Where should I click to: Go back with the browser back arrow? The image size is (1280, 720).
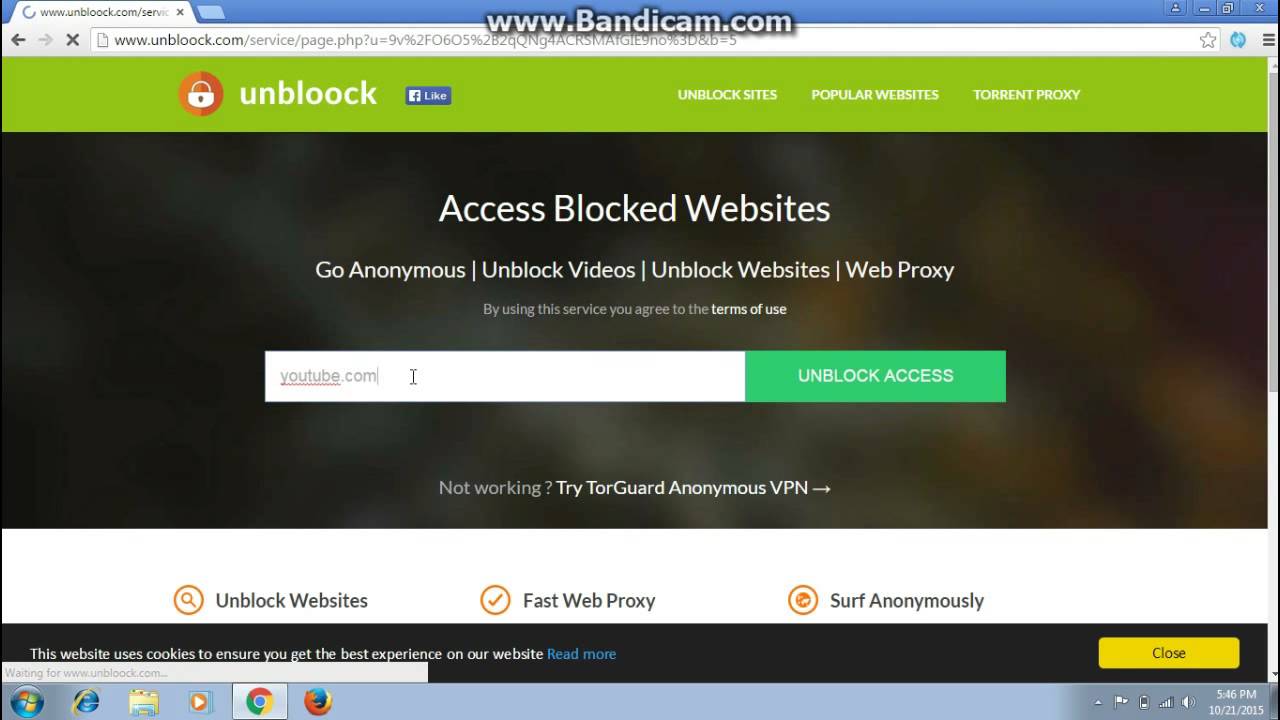click(x=18, y=40)
